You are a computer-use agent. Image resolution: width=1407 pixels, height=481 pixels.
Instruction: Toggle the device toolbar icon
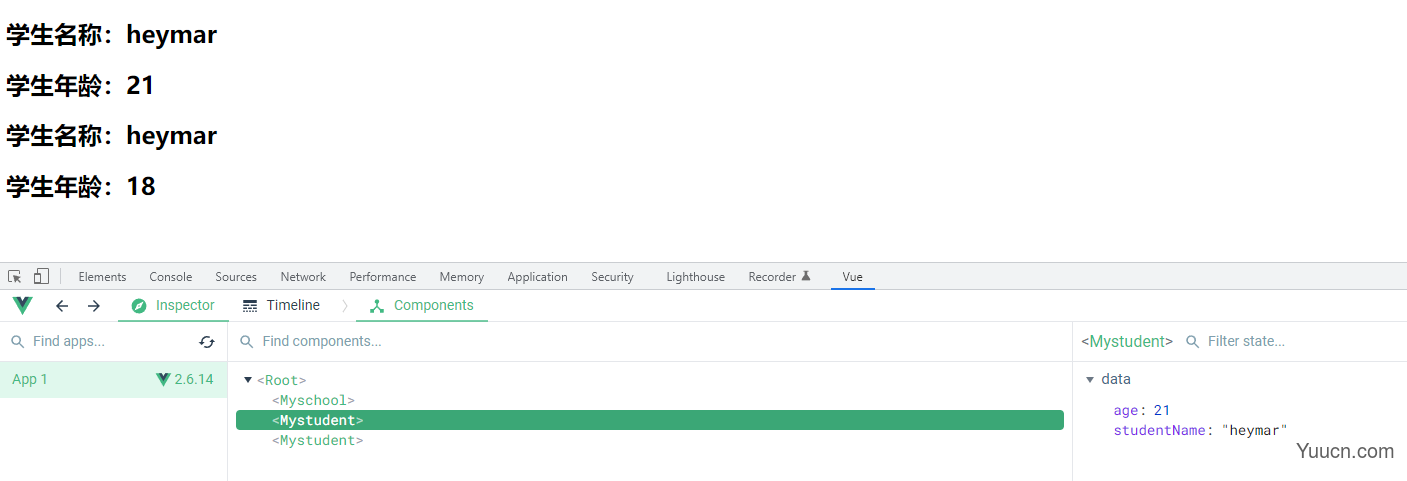click(41, 276)
